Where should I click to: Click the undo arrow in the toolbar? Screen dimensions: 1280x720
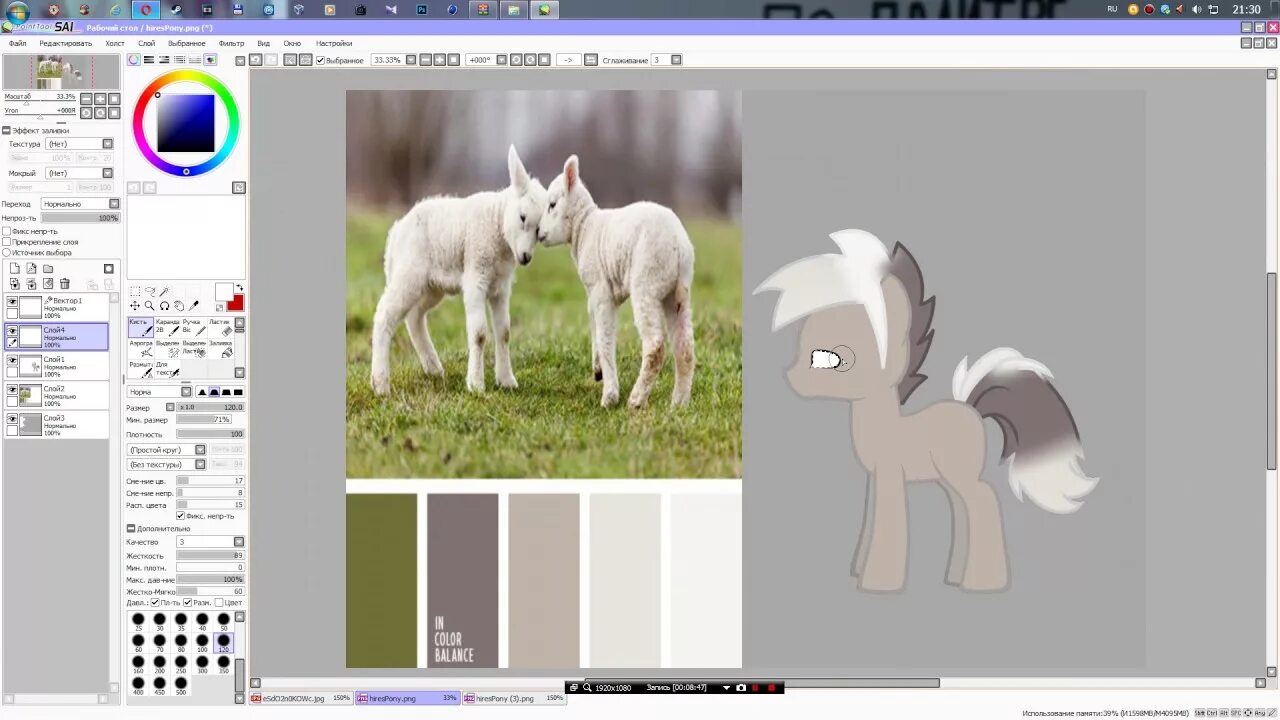click(x=256, y=60)
